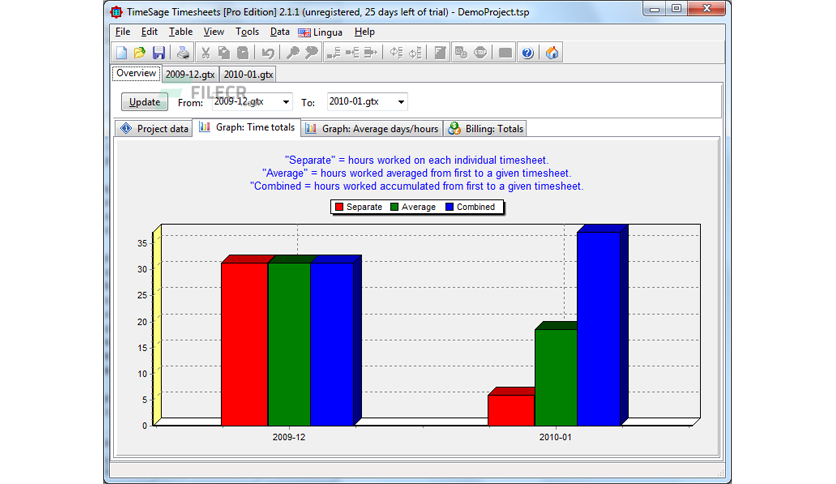Click the second row-move toolbar icon

415,52
